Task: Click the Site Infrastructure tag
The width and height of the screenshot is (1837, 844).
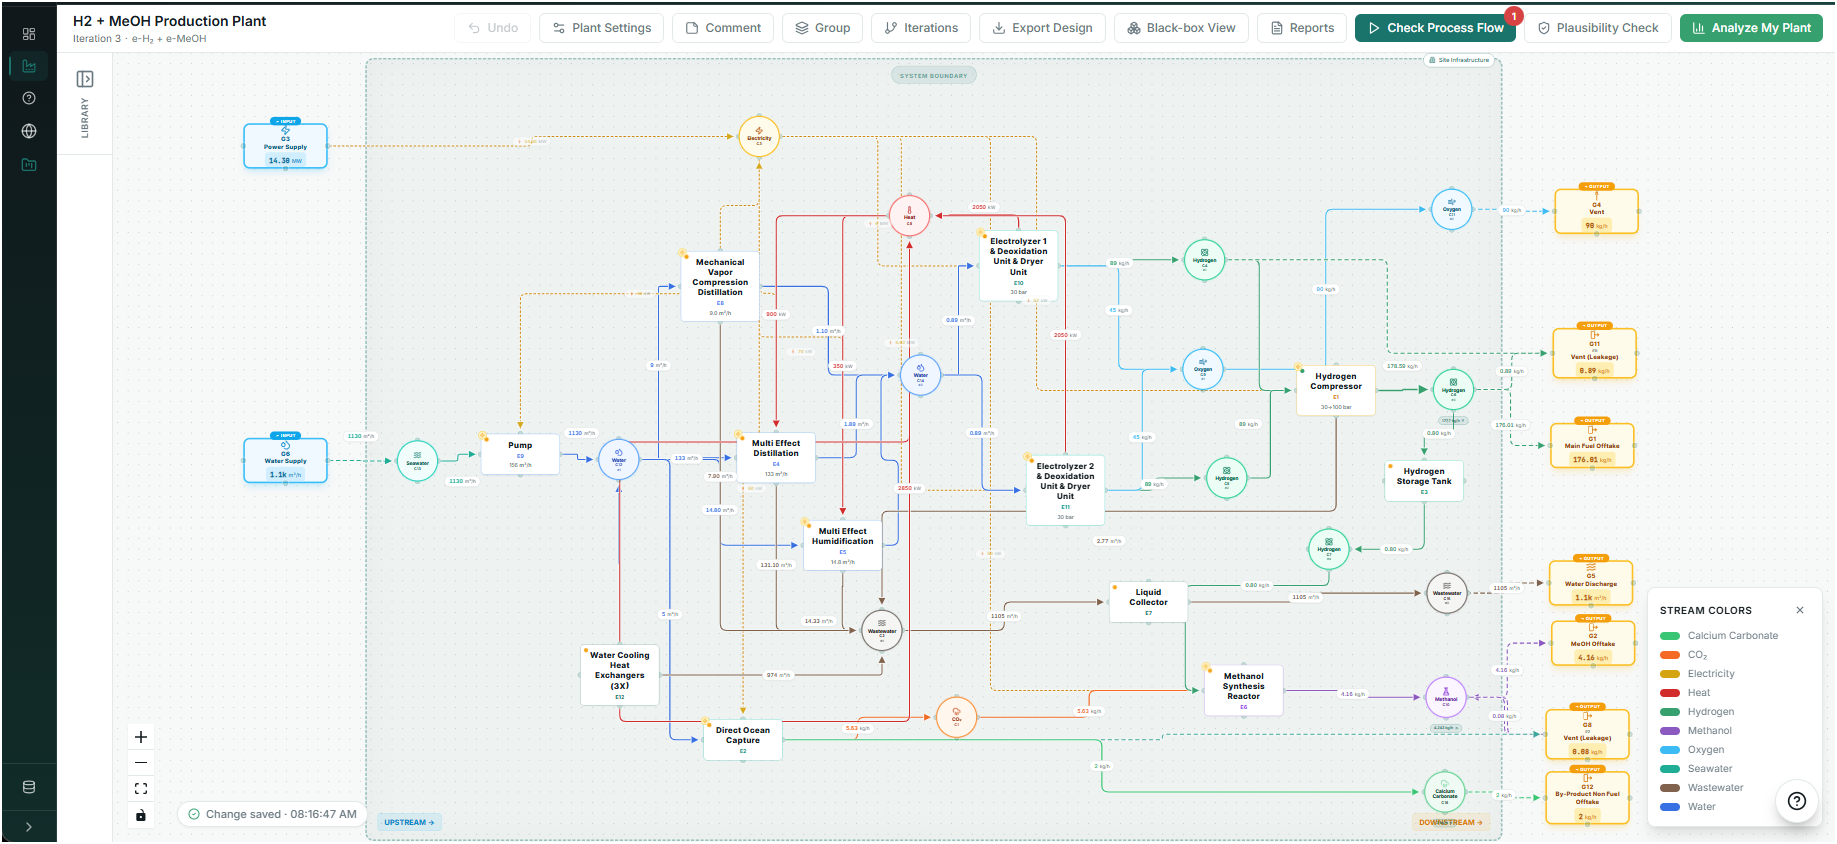Action: click(1459, 60)
